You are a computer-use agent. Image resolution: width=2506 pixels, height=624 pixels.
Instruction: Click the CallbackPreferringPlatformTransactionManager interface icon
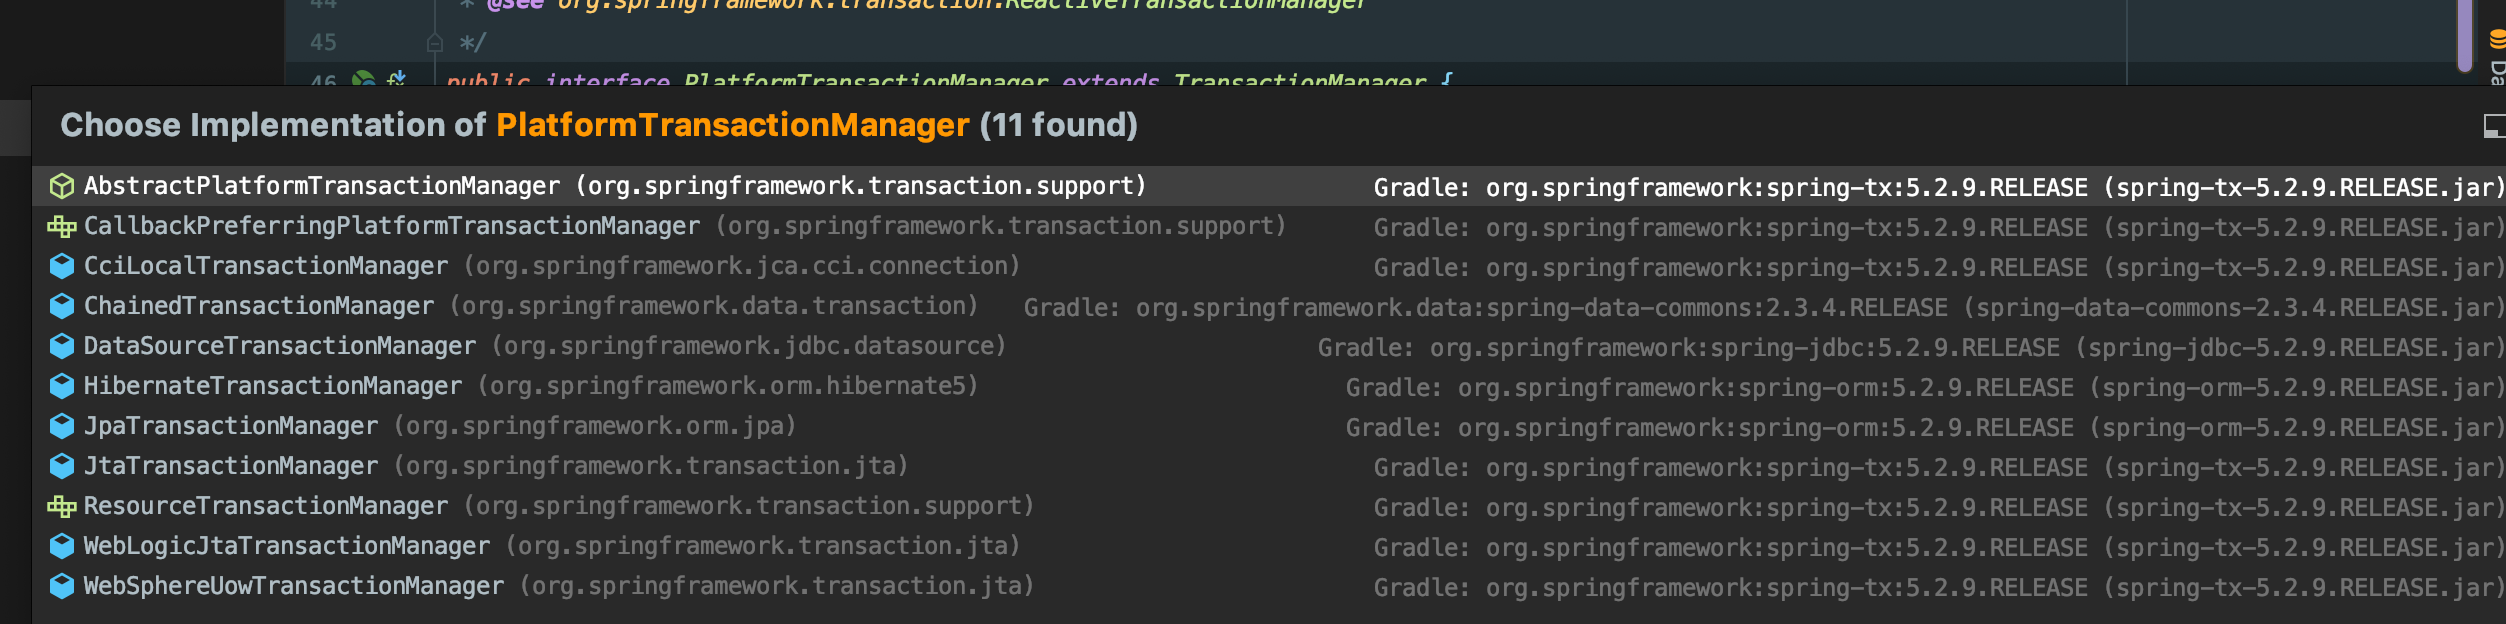click(62, 226)
